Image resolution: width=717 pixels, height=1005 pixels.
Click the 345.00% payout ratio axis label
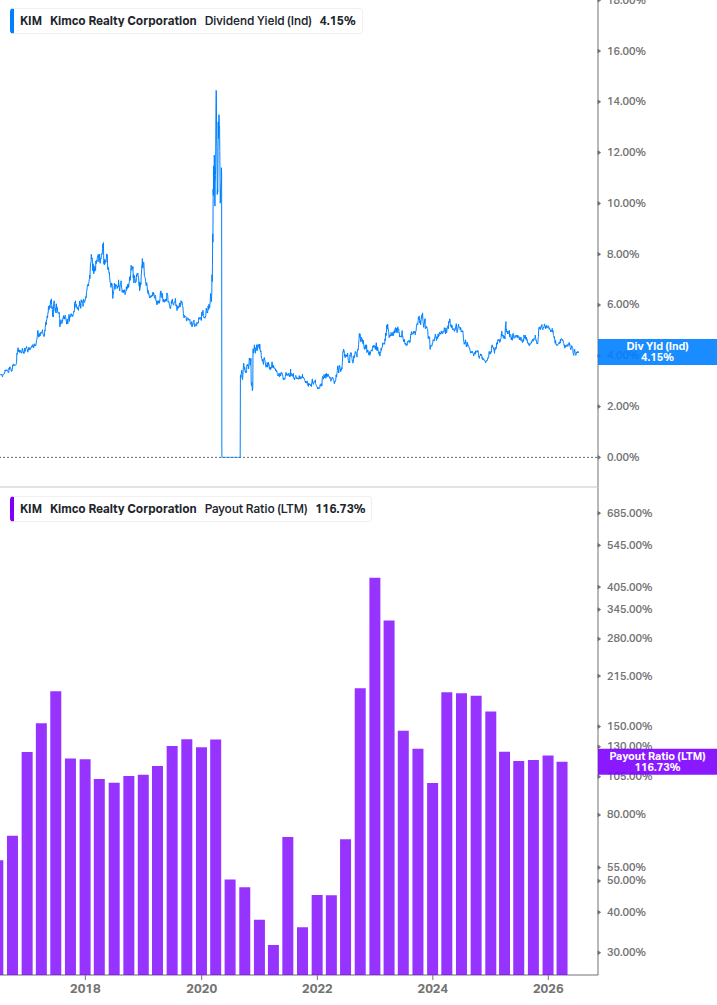tap(629, 610)
